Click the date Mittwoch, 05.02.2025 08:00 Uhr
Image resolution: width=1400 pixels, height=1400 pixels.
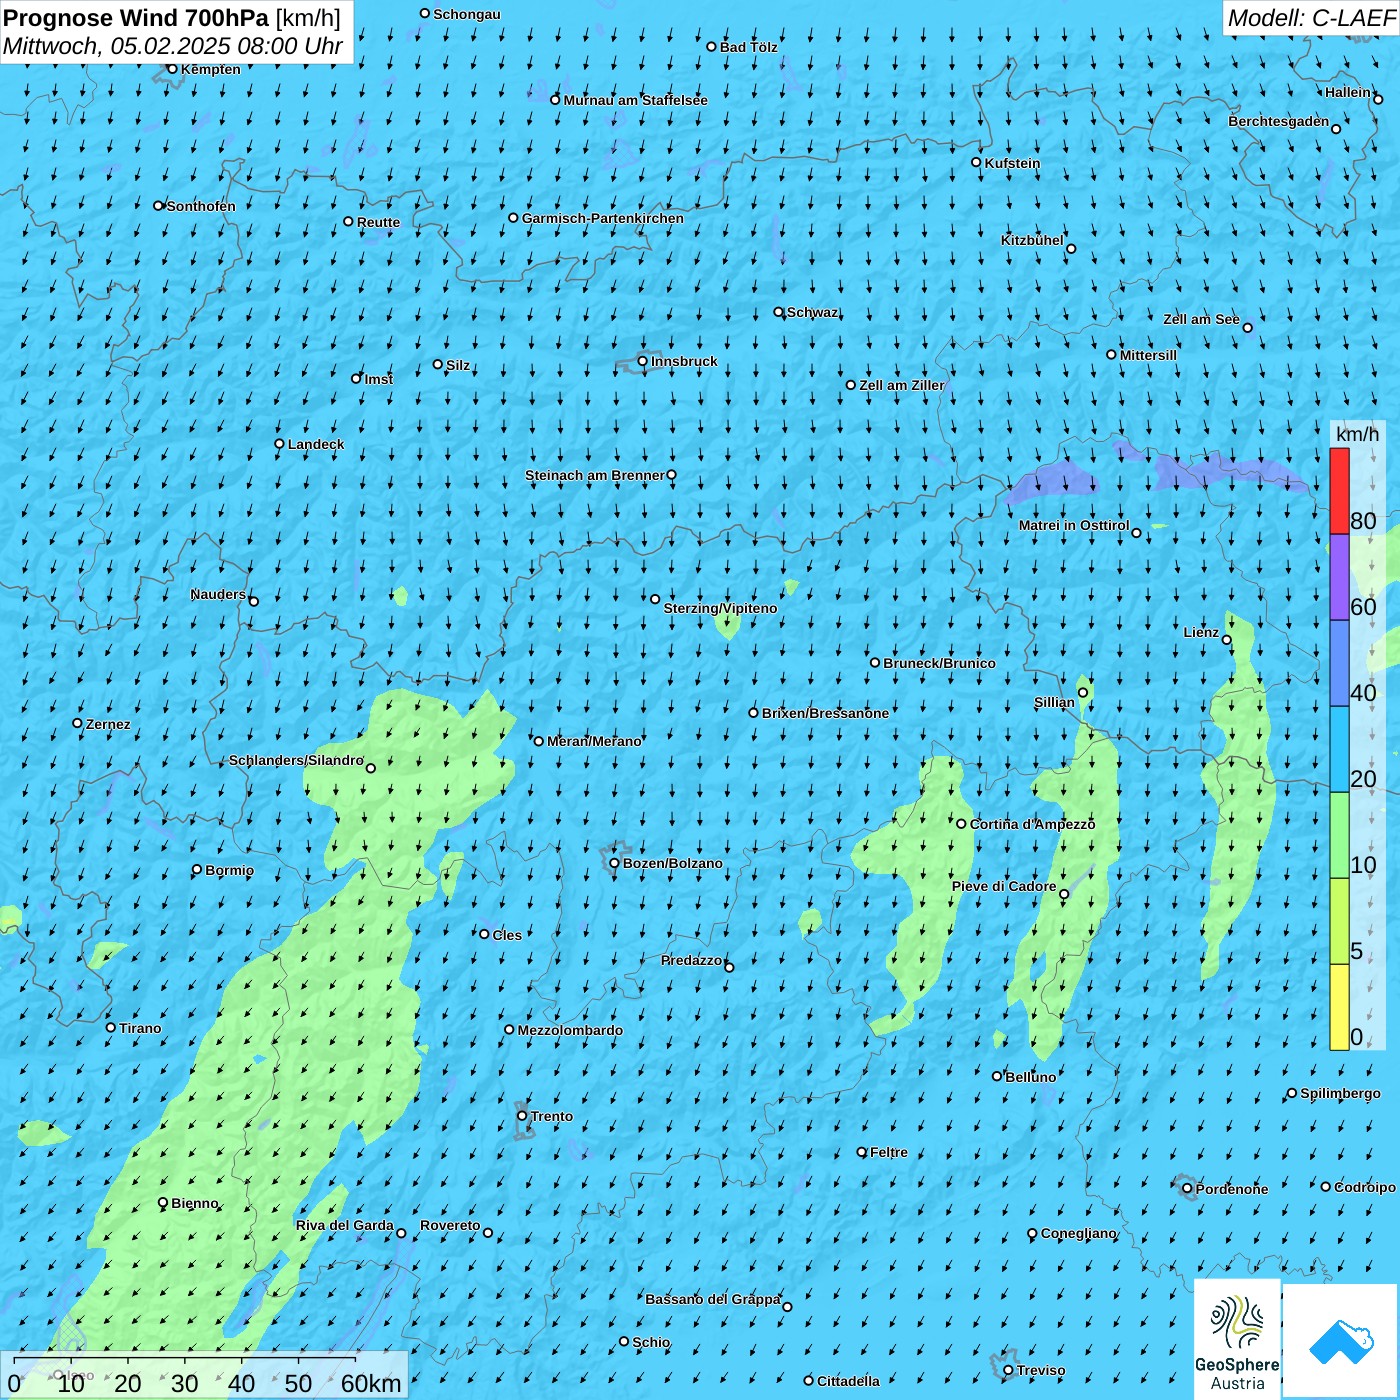coord(173,46)
